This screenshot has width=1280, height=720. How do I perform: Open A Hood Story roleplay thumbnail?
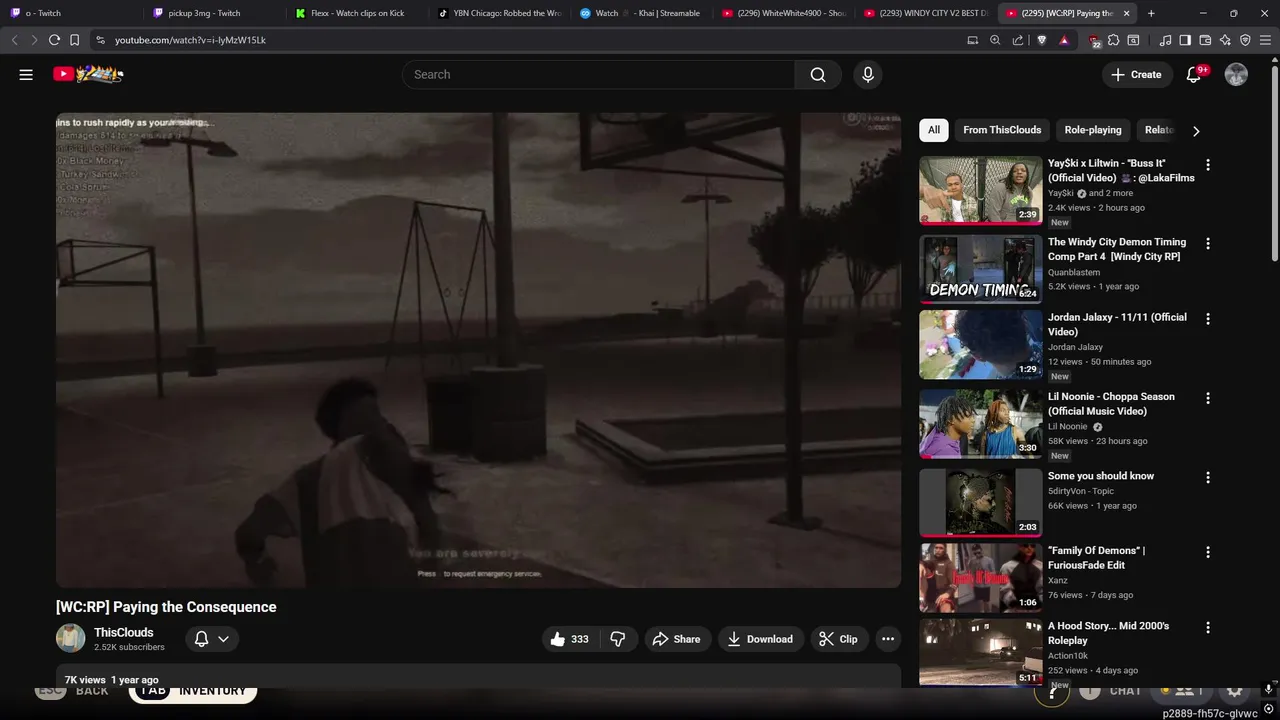[981, 652]
